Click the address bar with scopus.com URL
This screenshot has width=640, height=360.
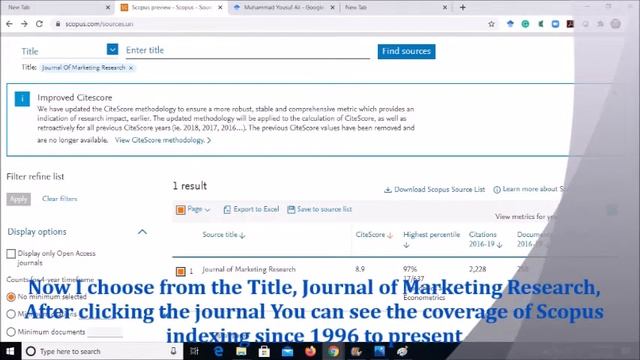coord(269,24)
